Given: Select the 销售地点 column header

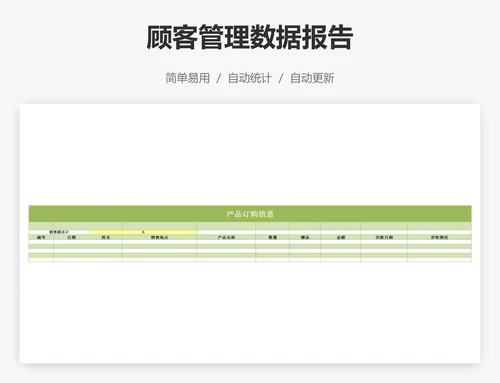Looking at the screenshot, I should [159, 237].
